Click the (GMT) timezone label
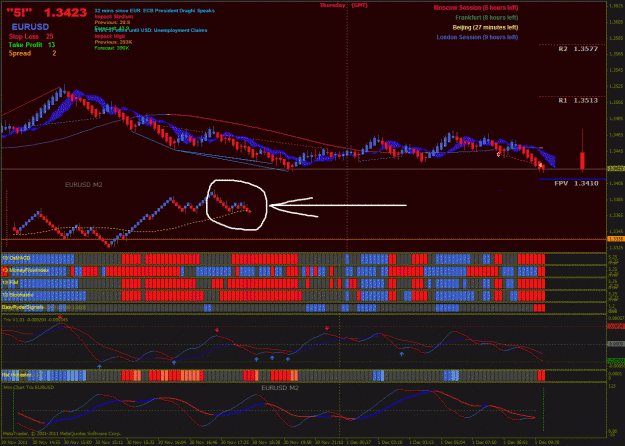The height and width of the screenshot is (446, 625). point(359,5)
